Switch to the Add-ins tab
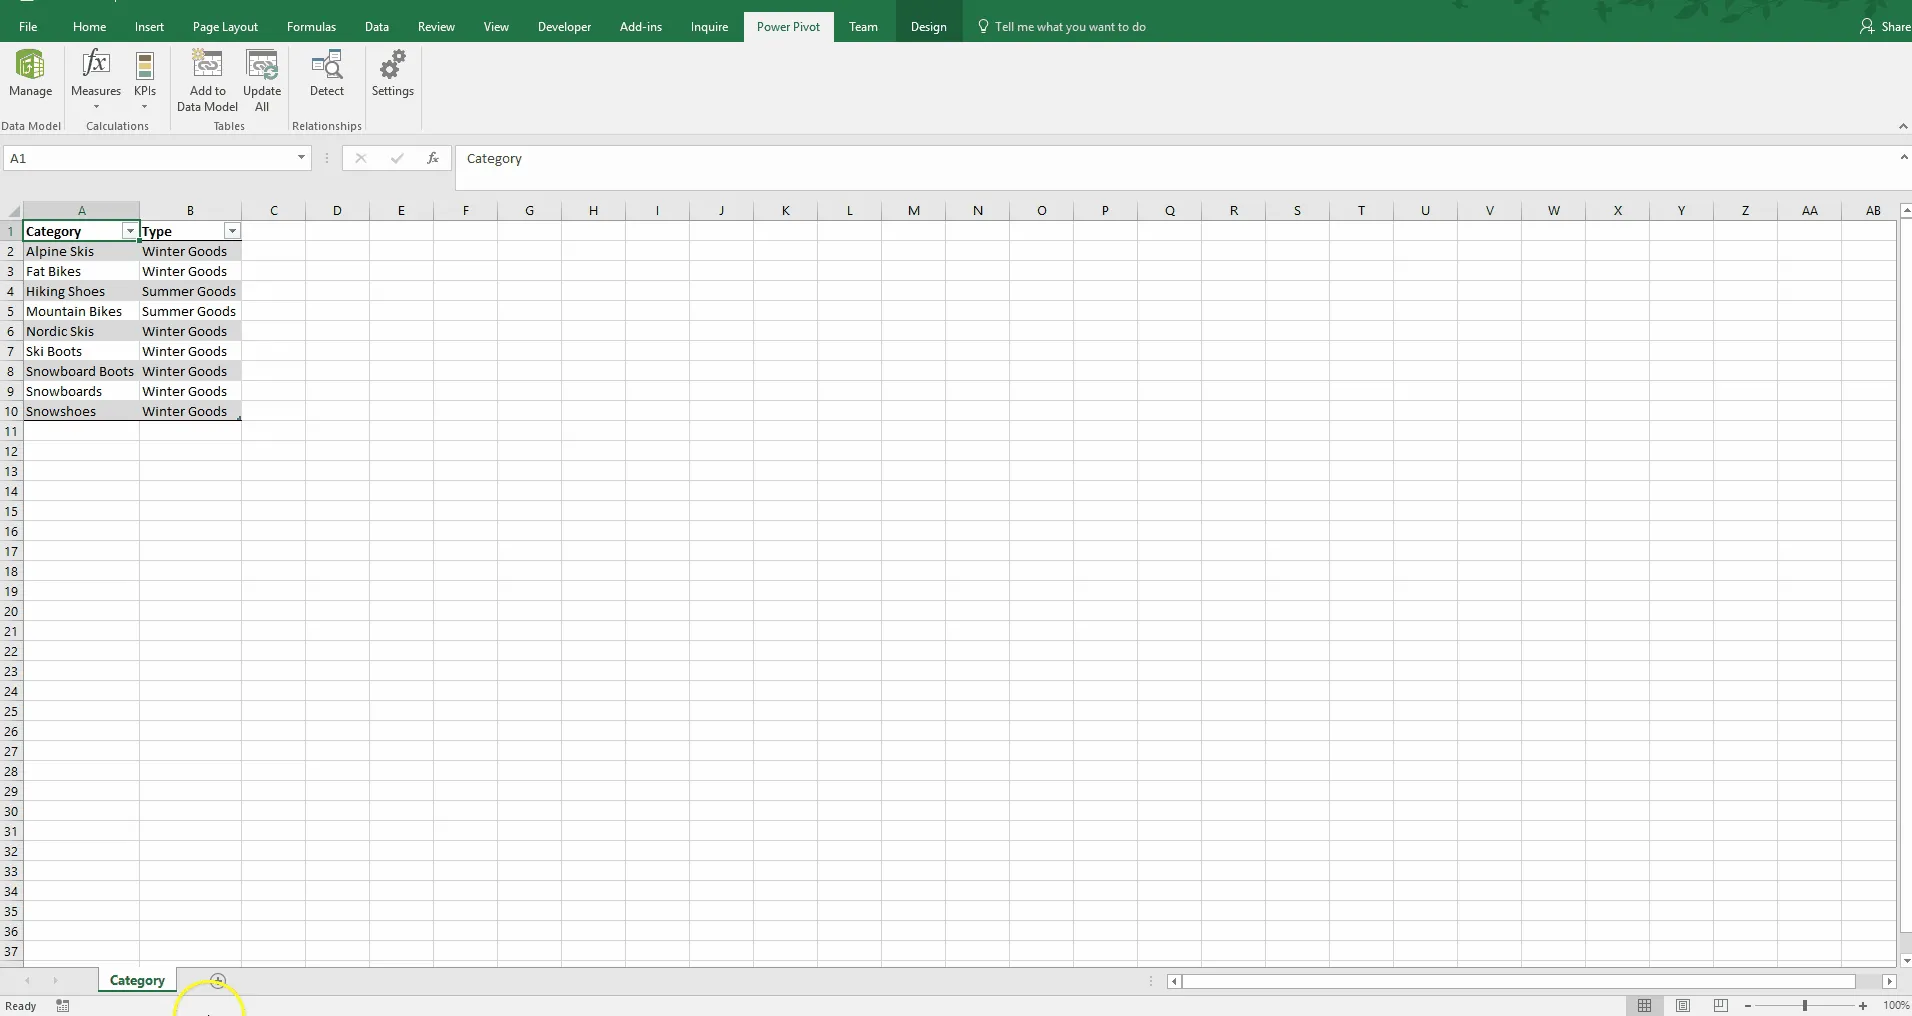This screenshot has height=1016, width=1912. click(x=640, y=27)
